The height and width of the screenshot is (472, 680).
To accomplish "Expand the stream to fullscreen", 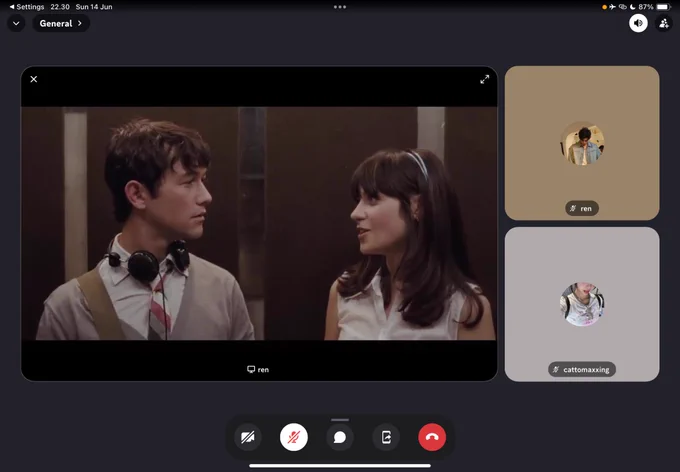I will tap(484, 79).
